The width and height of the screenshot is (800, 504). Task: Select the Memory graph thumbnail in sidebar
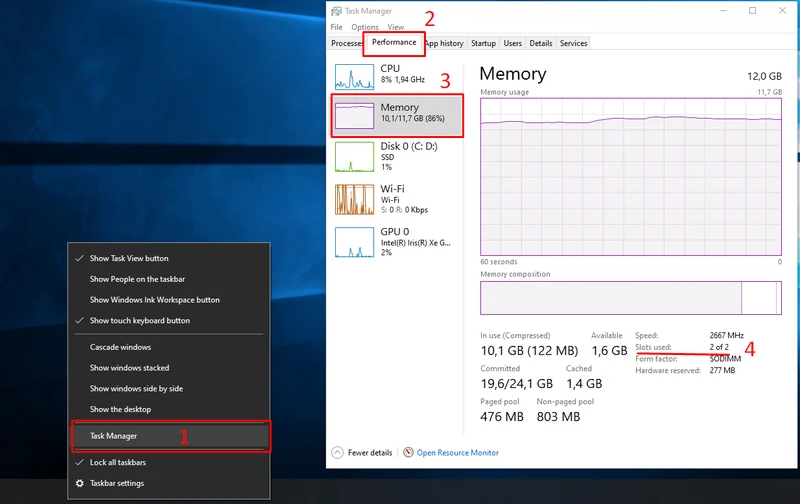click(354, 116)
